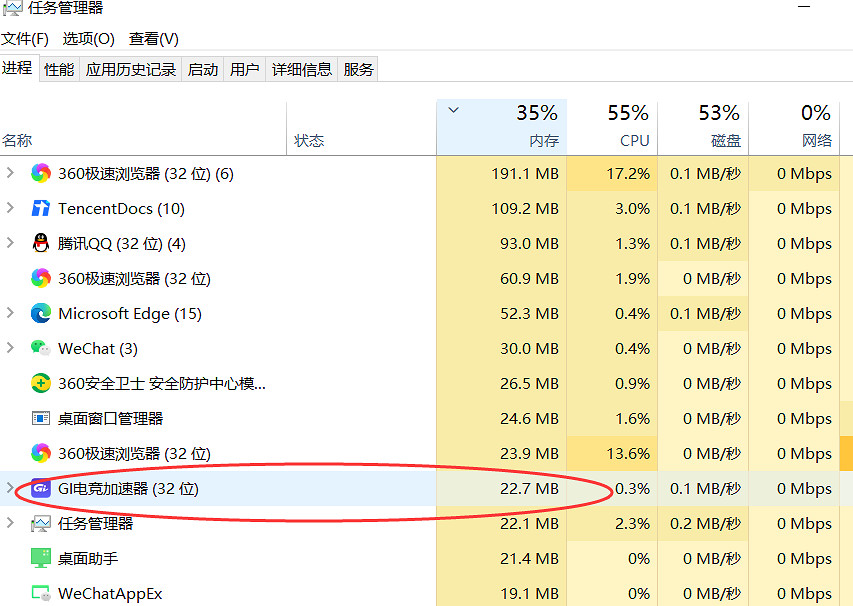Select the 腾讯QQ penguin icon
The image size is (853, 606).
pos(40,244)
